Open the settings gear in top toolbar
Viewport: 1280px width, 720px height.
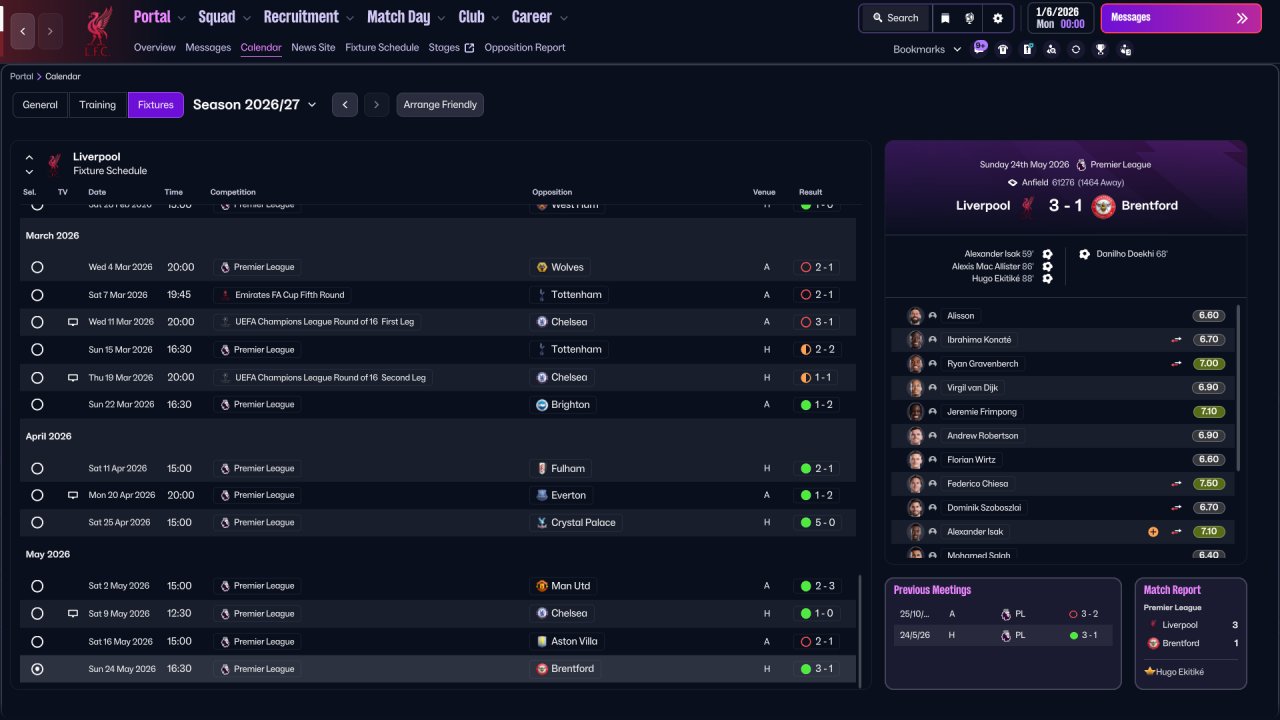pos(998,18)
